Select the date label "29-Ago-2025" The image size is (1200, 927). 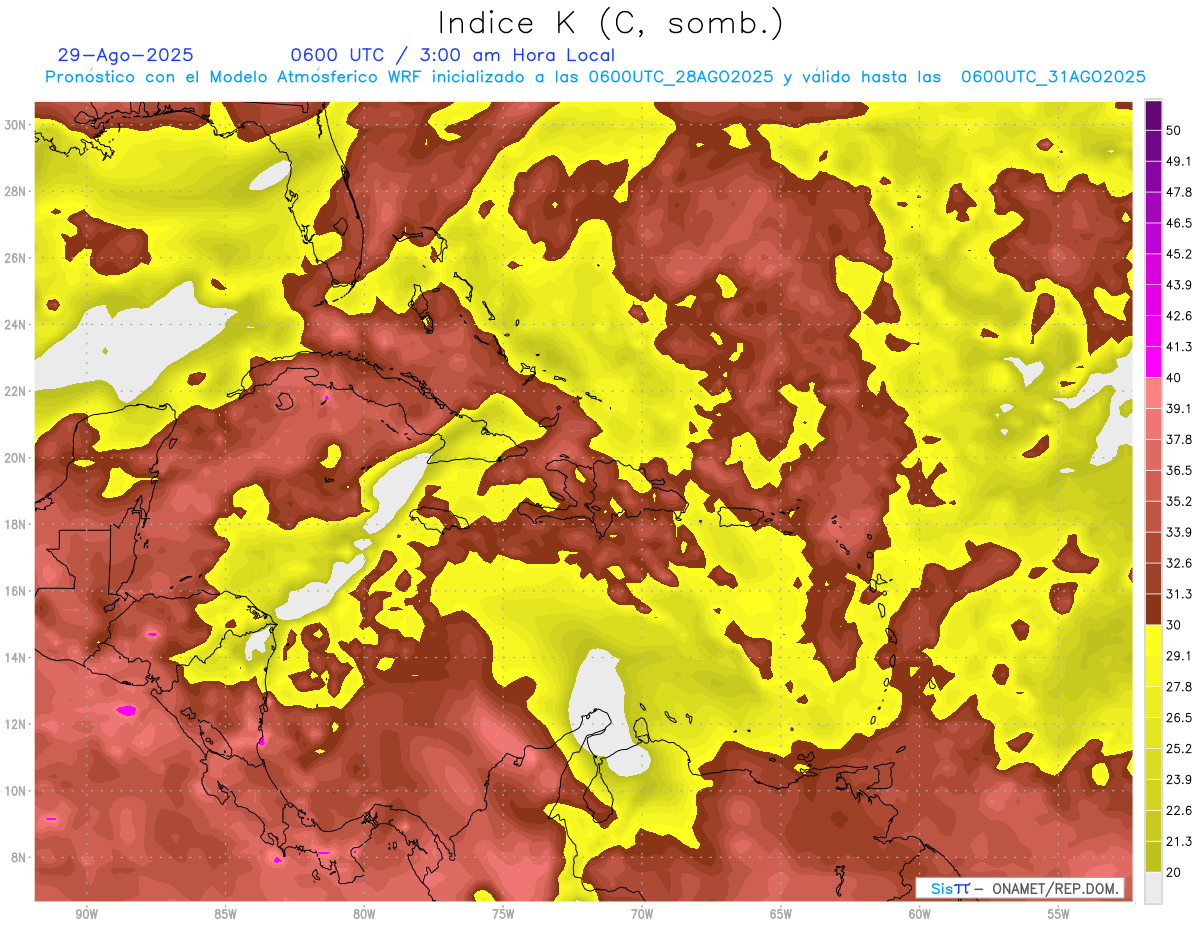pos(125,55)
